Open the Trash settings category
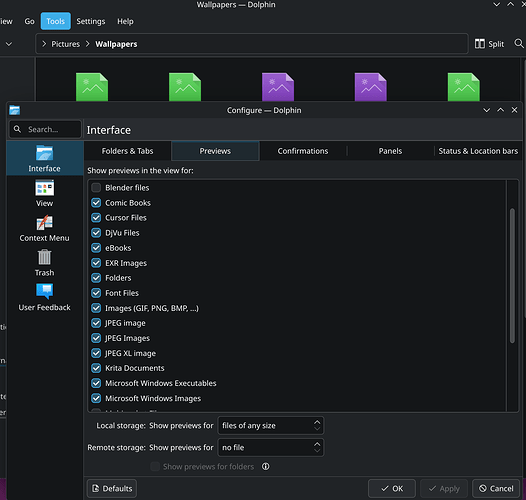526x500 pixels. tap(44, 263)
